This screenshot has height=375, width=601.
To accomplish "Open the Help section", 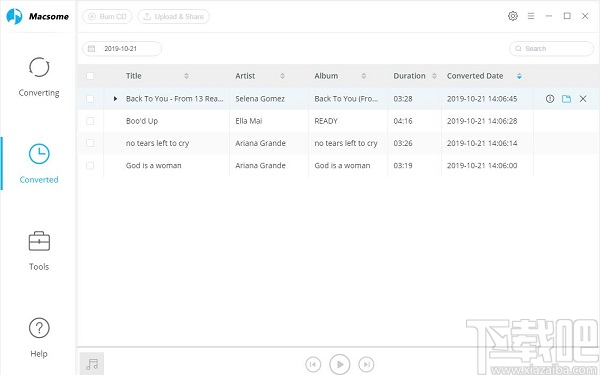I will coord(39,338).
